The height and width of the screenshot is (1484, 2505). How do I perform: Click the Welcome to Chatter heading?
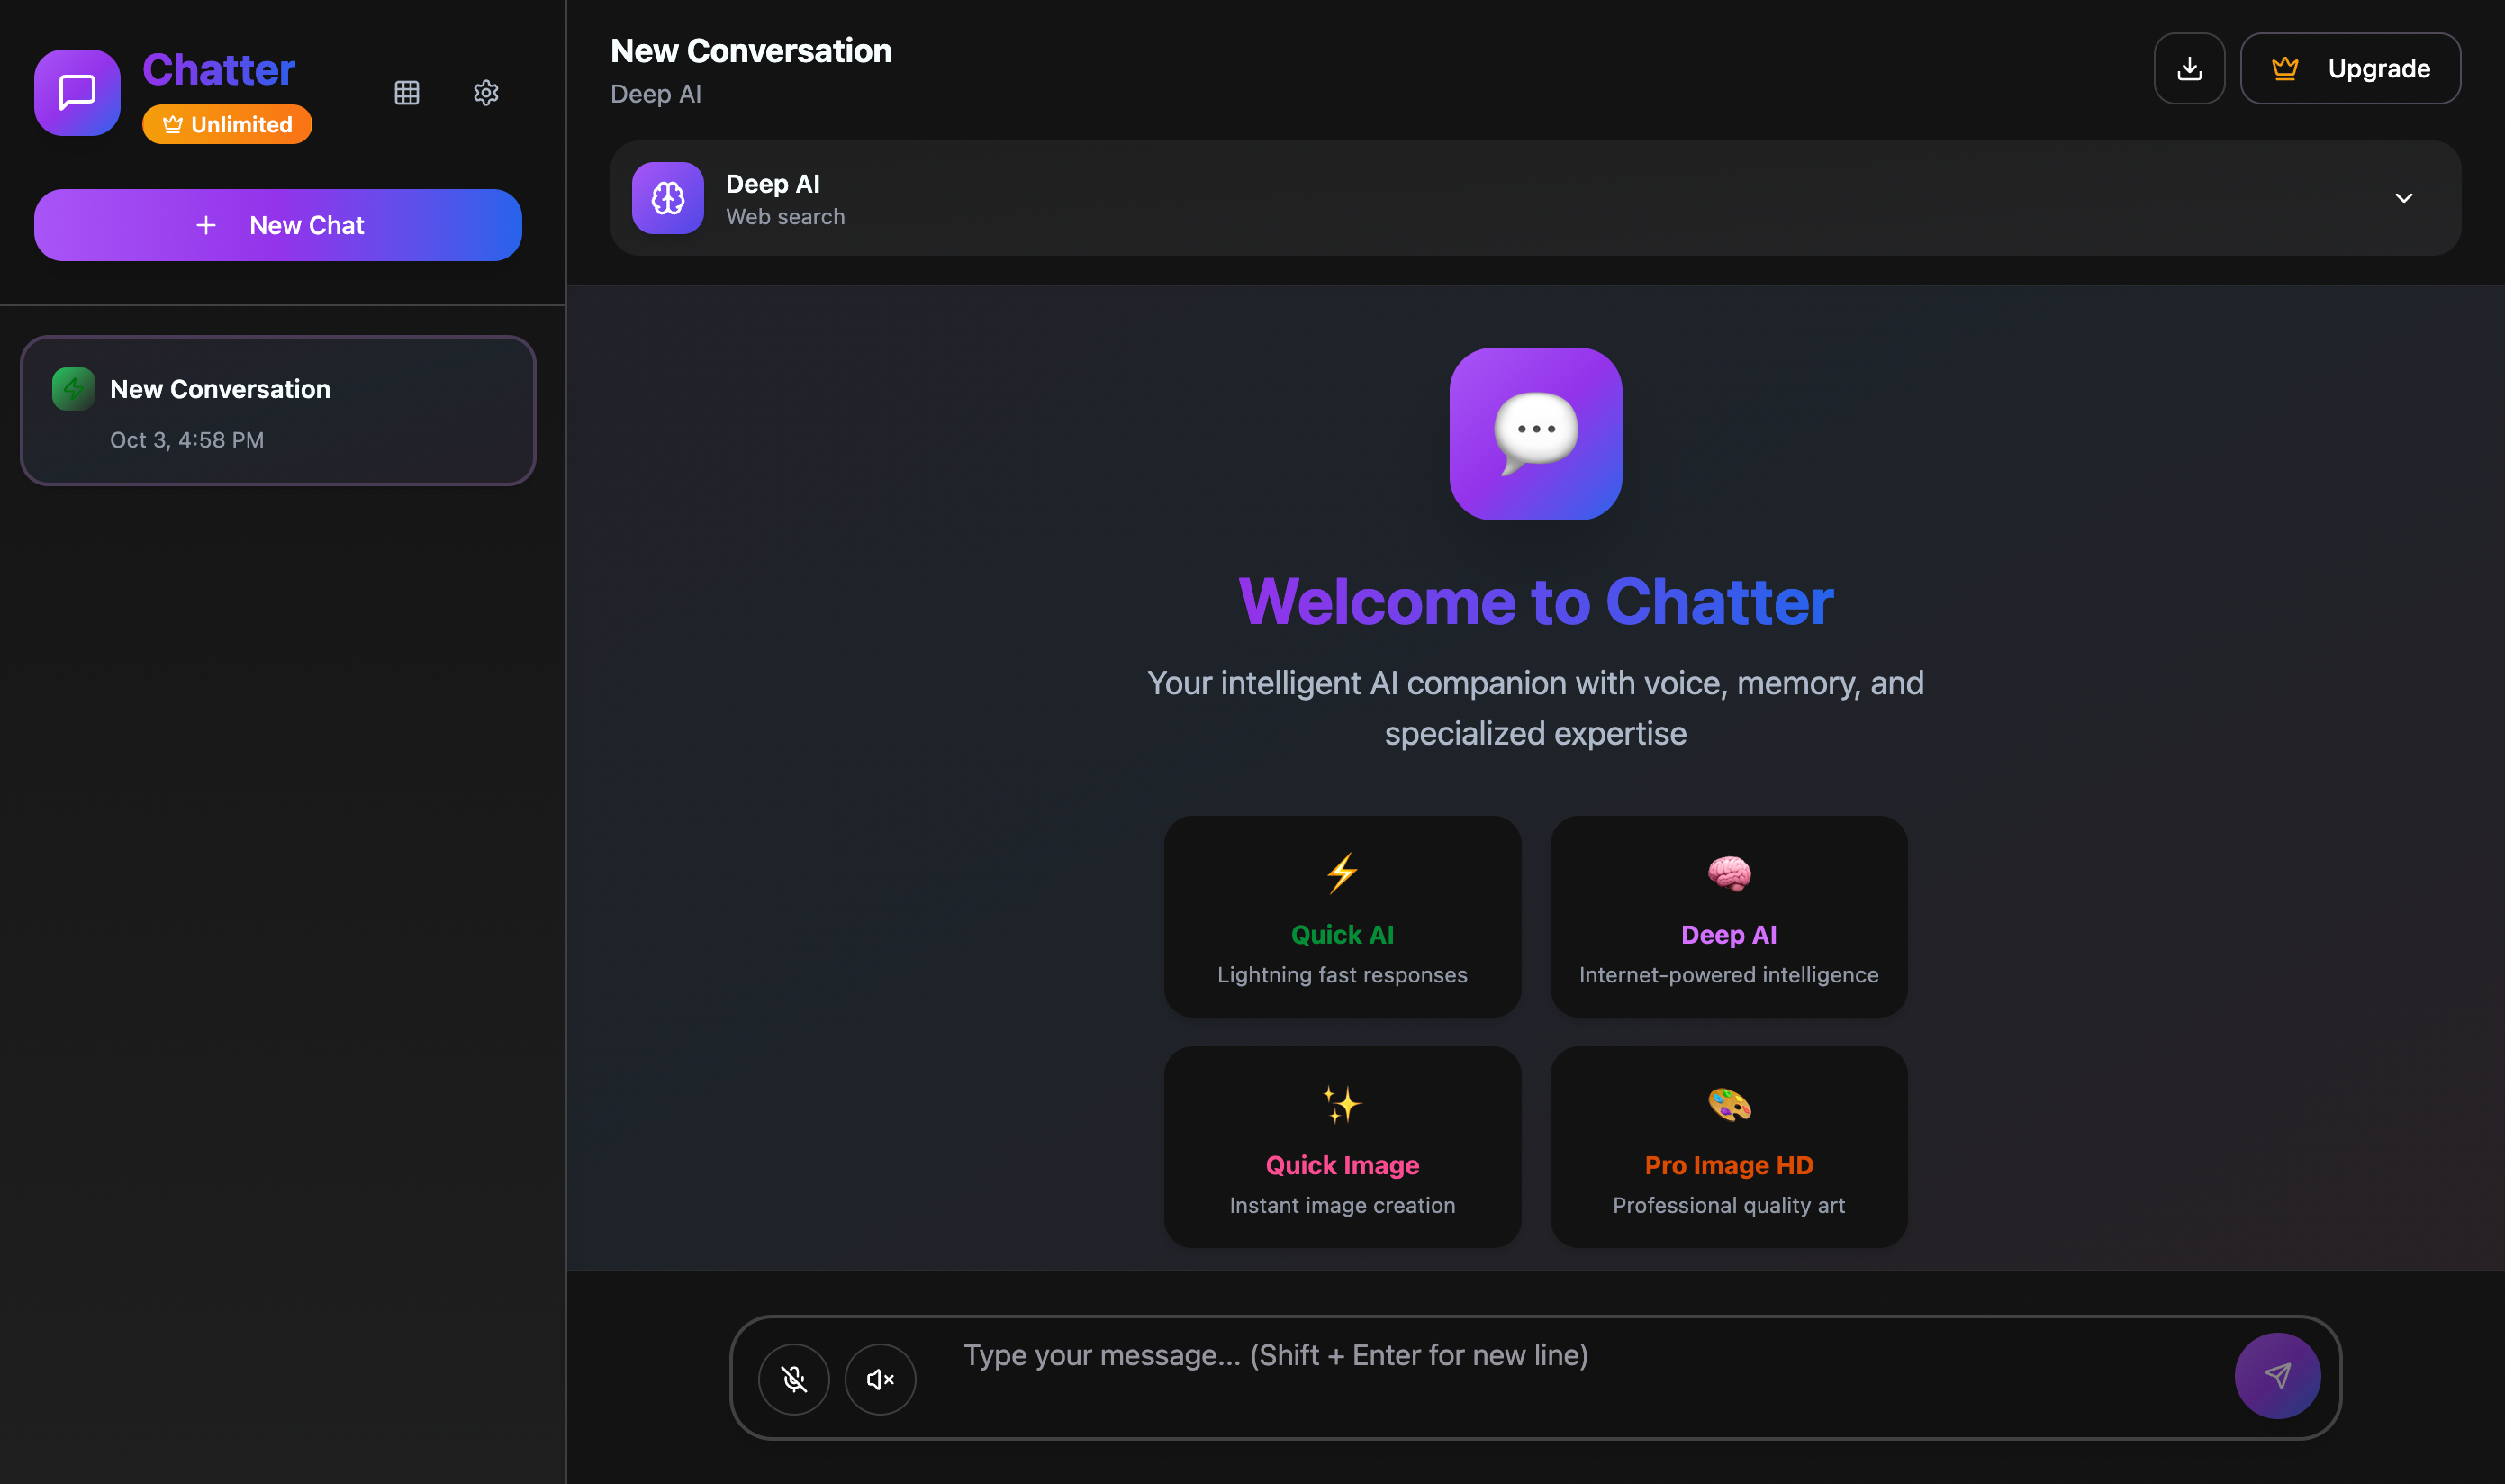pyautogui.click(x=1536, y=601)
